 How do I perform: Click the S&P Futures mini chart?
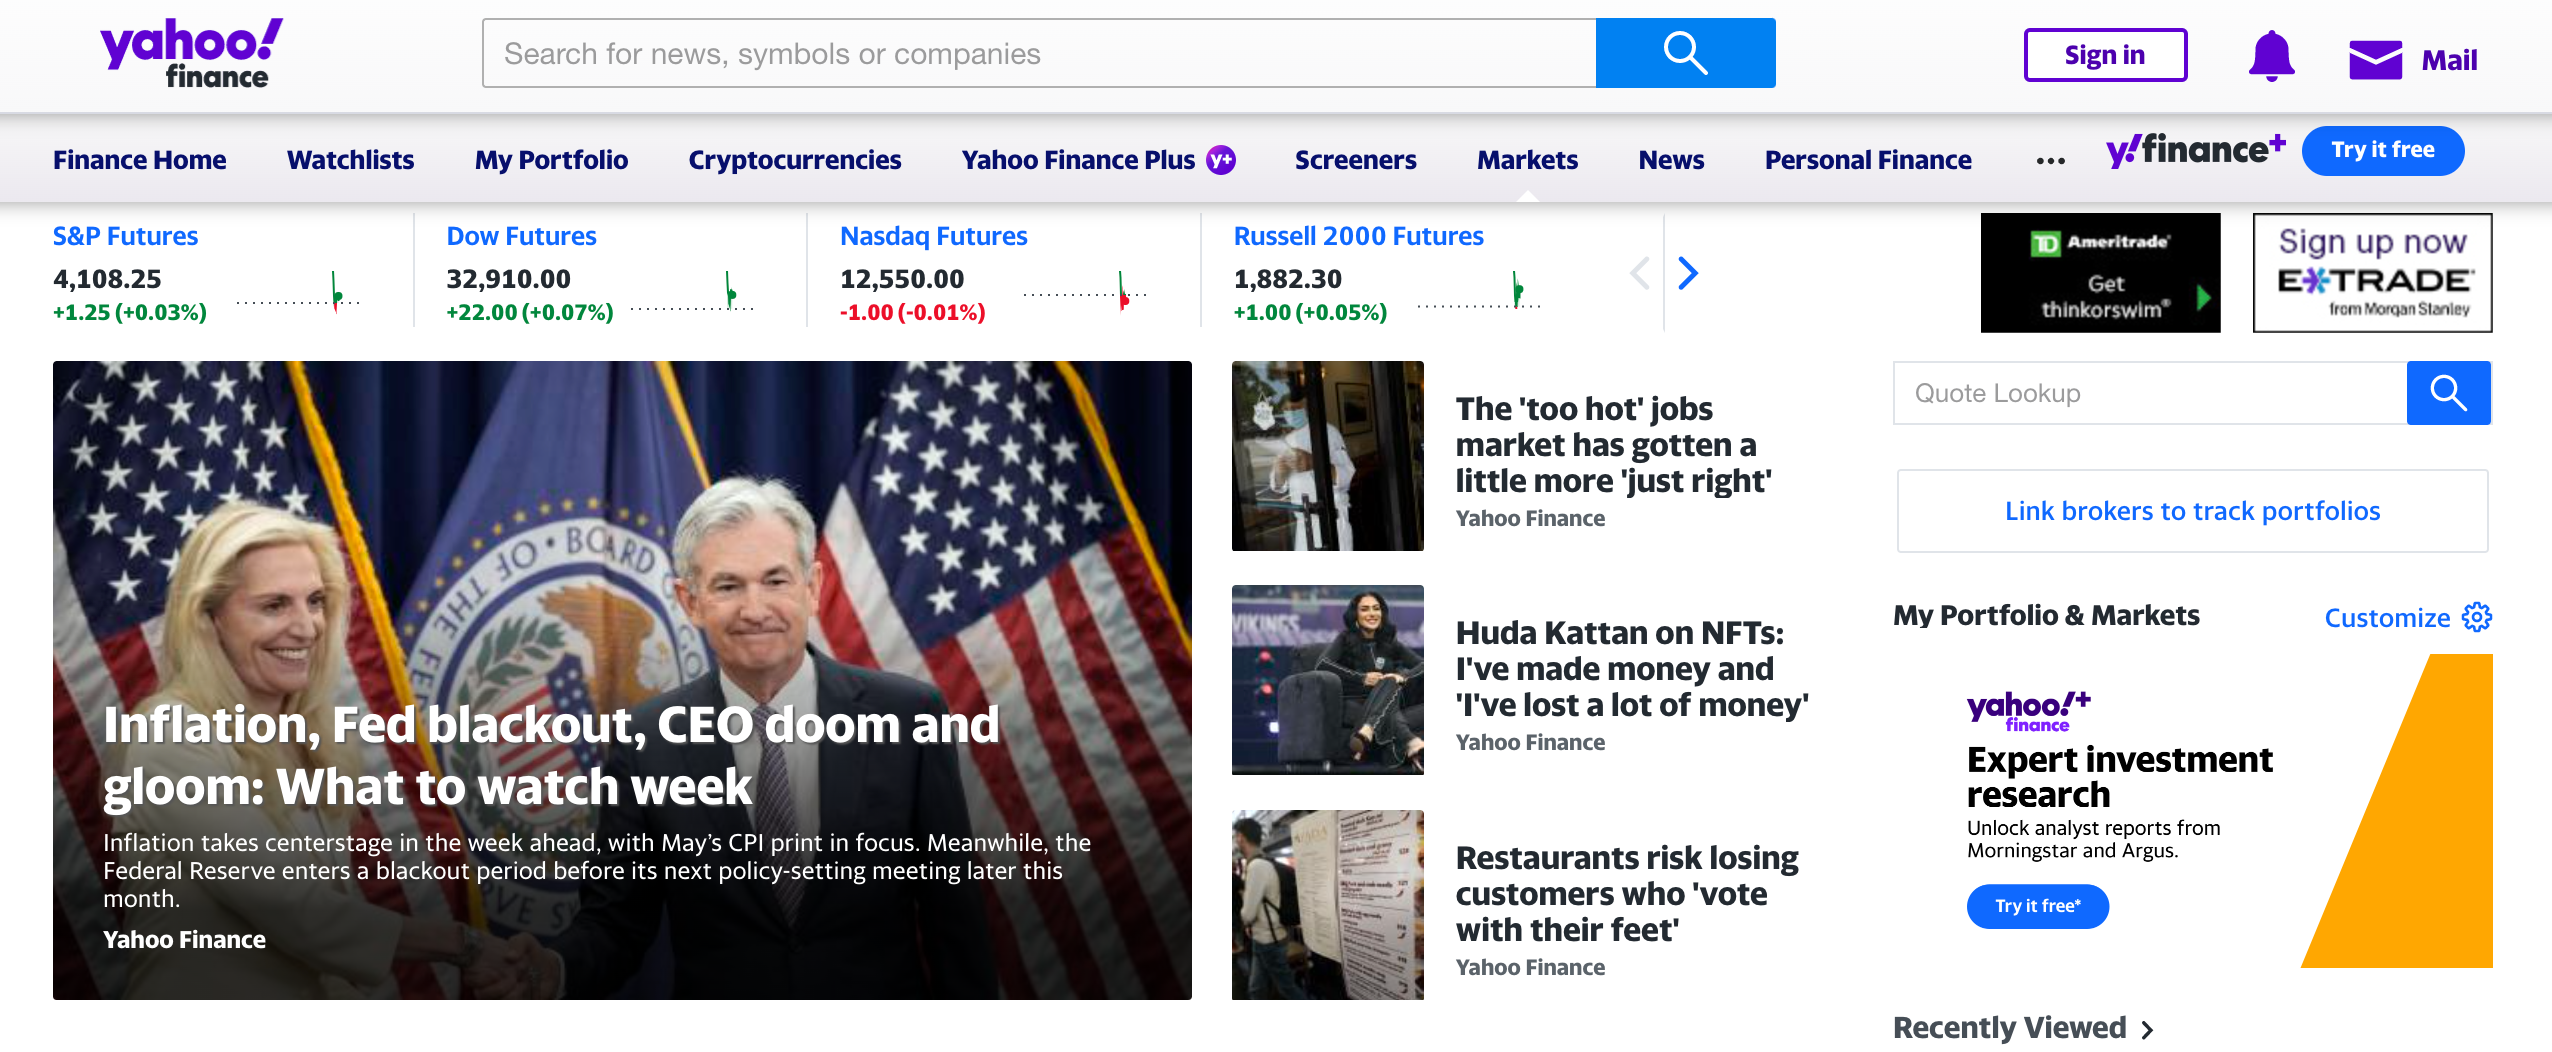(298, 293)
